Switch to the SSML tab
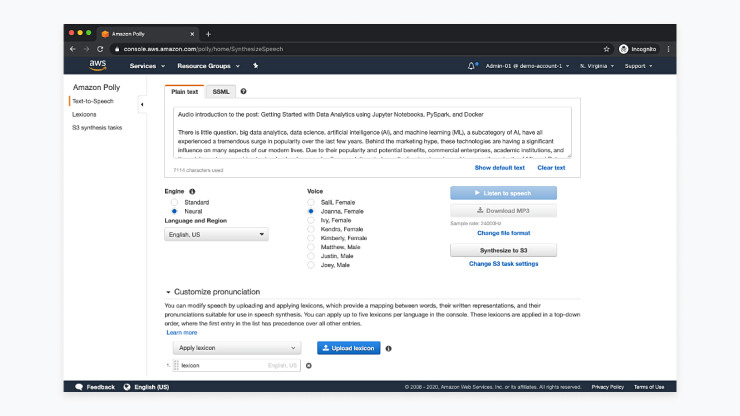The height and width of the screenshot is (416, 740). (220, 92)
